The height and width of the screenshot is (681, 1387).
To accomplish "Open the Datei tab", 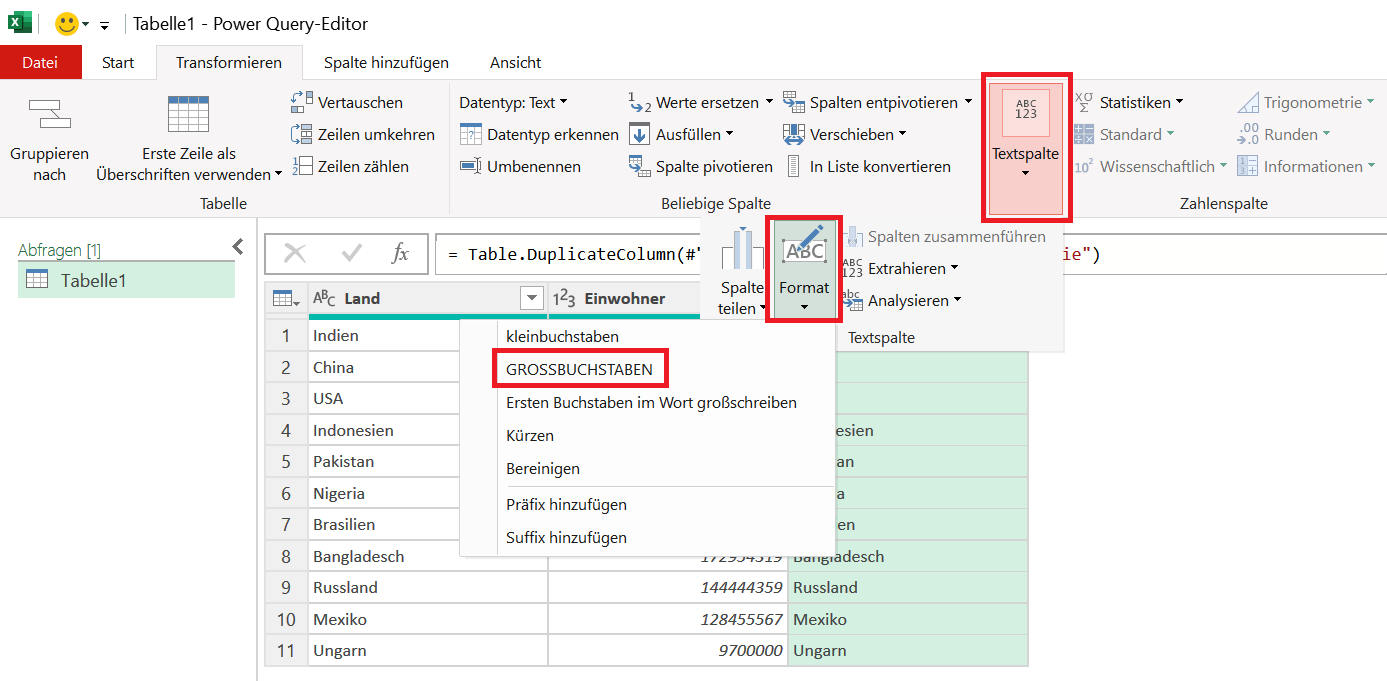I will [x=40, y=62].
